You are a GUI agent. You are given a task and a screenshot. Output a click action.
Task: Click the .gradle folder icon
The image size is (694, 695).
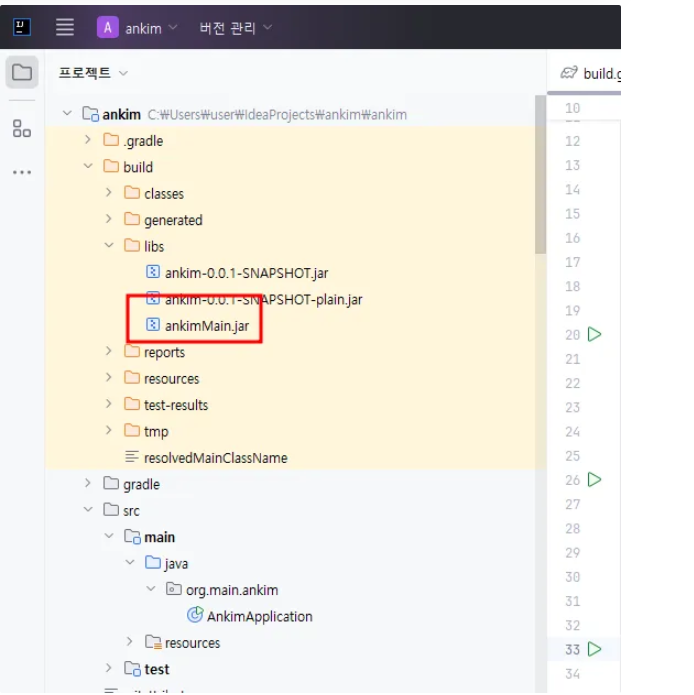pyautogui.click(x=111, y=140)
